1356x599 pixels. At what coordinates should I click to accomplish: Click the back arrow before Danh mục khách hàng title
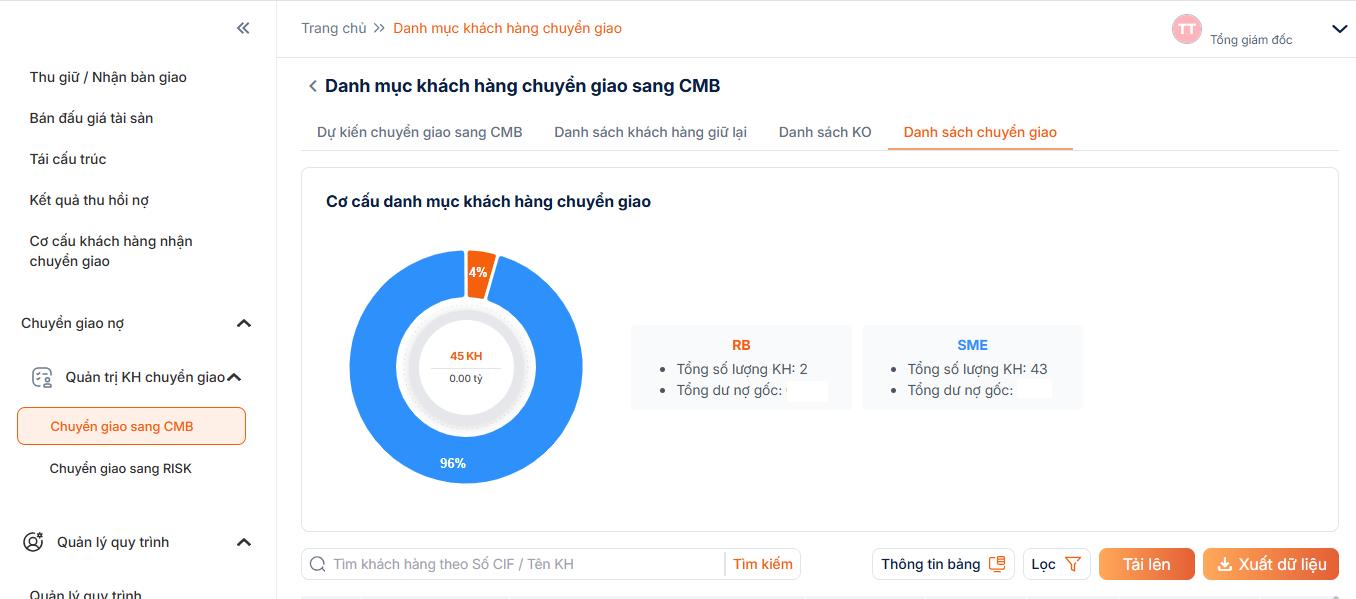[x=313, y=86]
